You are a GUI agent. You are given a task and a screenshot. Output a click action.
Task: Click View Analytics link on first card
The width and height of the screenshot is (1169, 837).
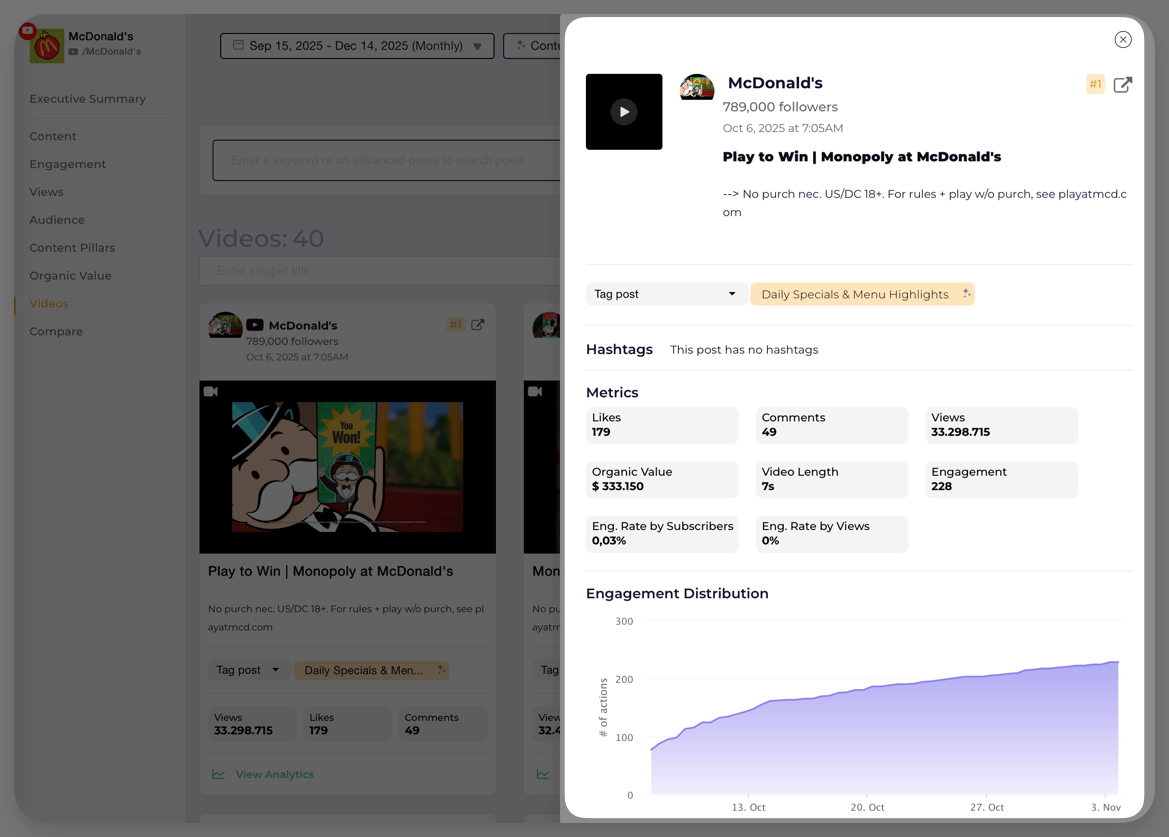[x=274, y=774]
